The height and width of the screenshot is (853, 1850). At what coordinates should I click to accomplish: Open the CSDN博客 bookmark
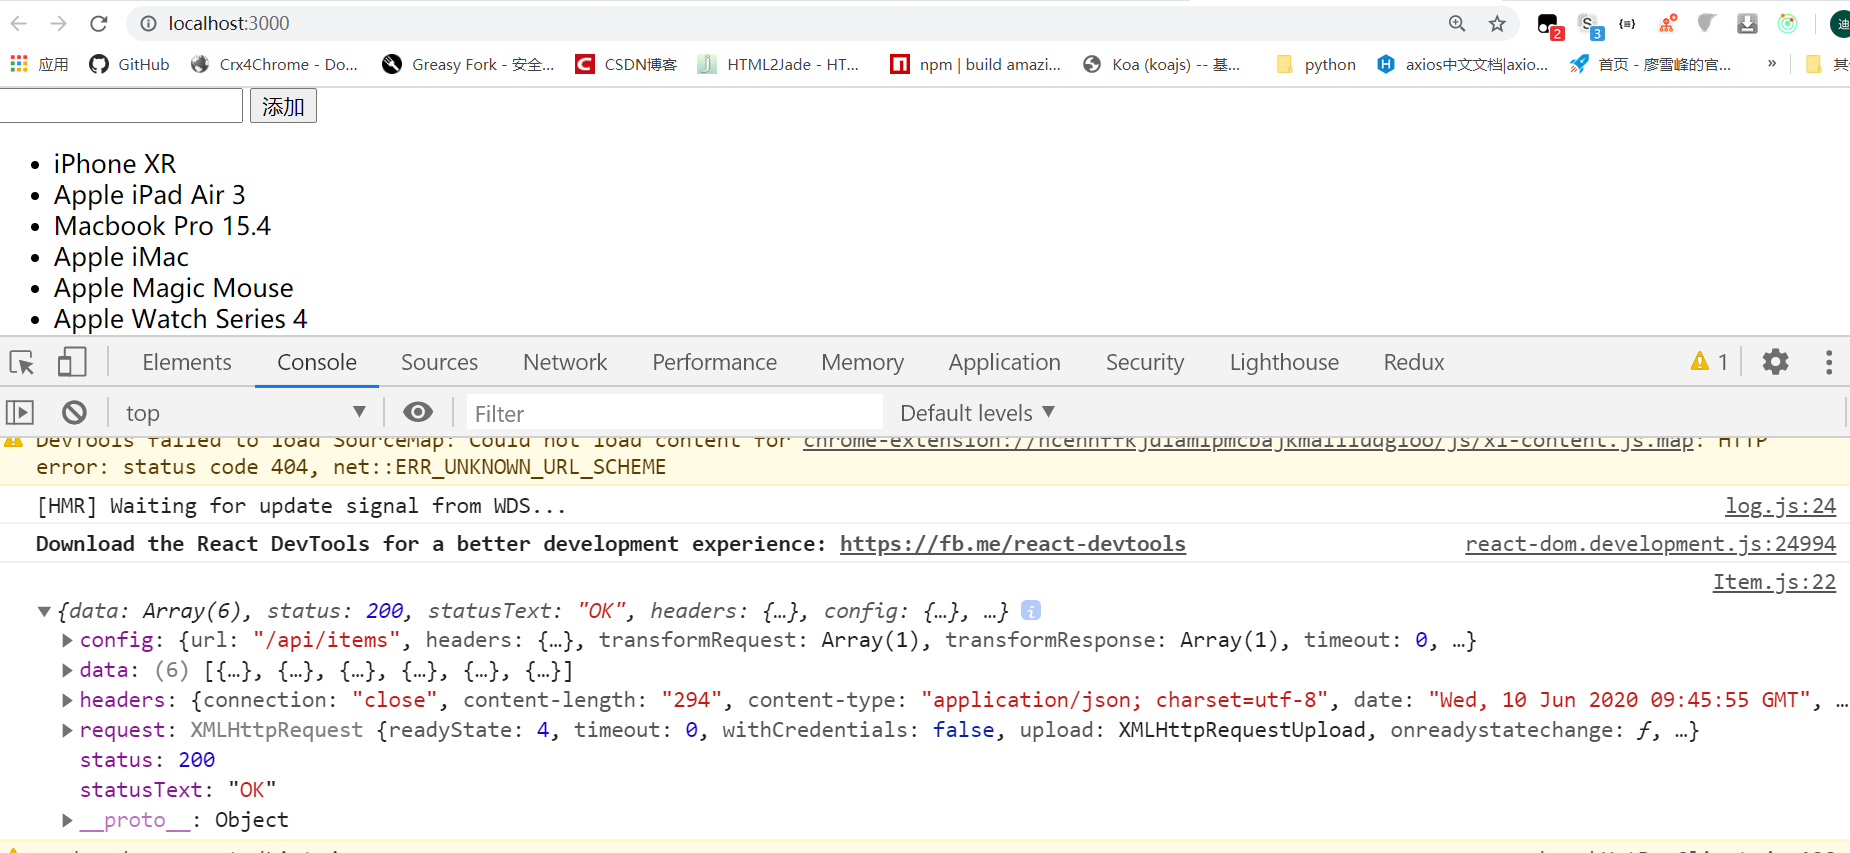click(626, 64)
